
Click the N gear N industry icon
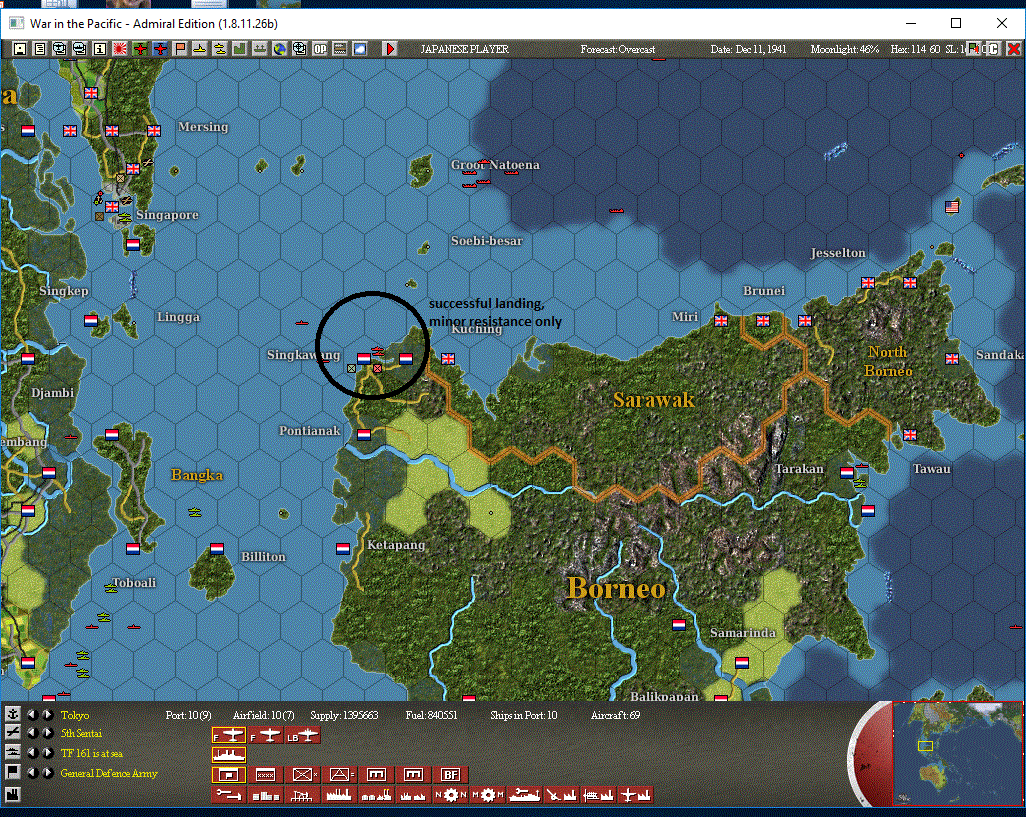tap(450, 795)
